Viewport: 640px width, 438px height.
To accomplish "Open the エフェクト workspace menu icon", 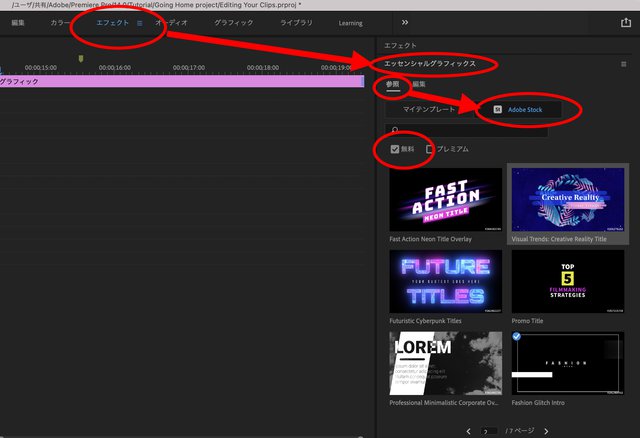I will (140, 23).
